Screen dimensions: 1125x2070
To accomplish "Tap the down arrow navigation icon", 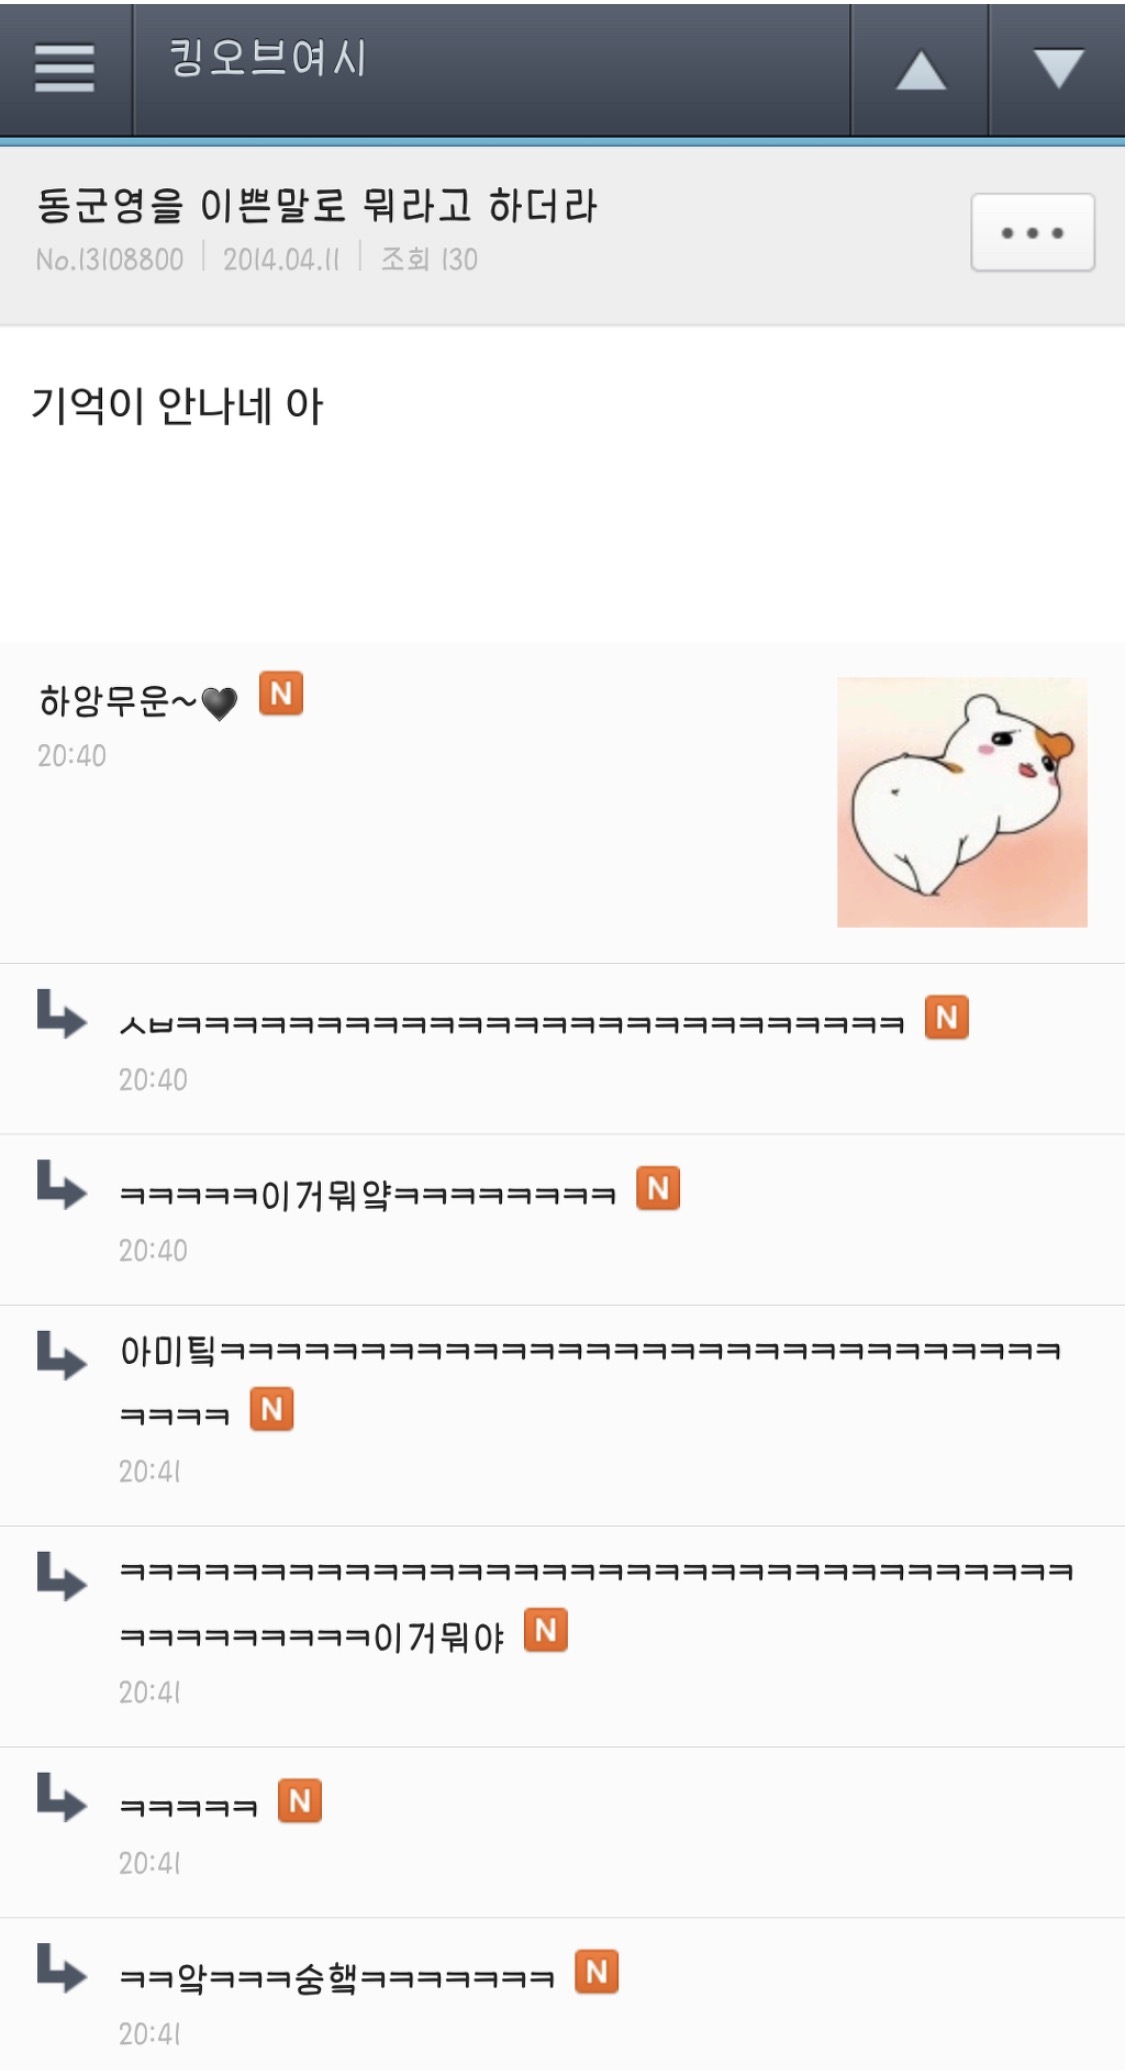I will 1058,69.
